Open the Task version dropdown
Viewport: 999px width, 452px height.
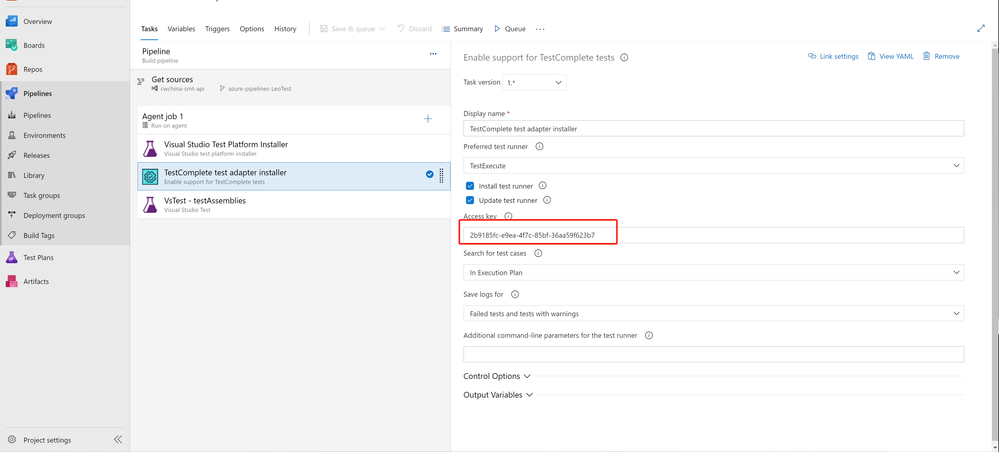click(x=534, y=82)
